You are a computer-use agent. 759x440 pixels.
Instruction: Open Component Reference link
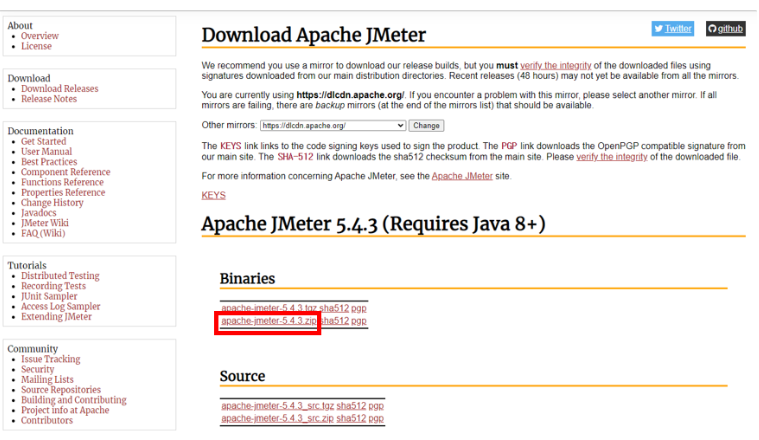pos(66,172)
